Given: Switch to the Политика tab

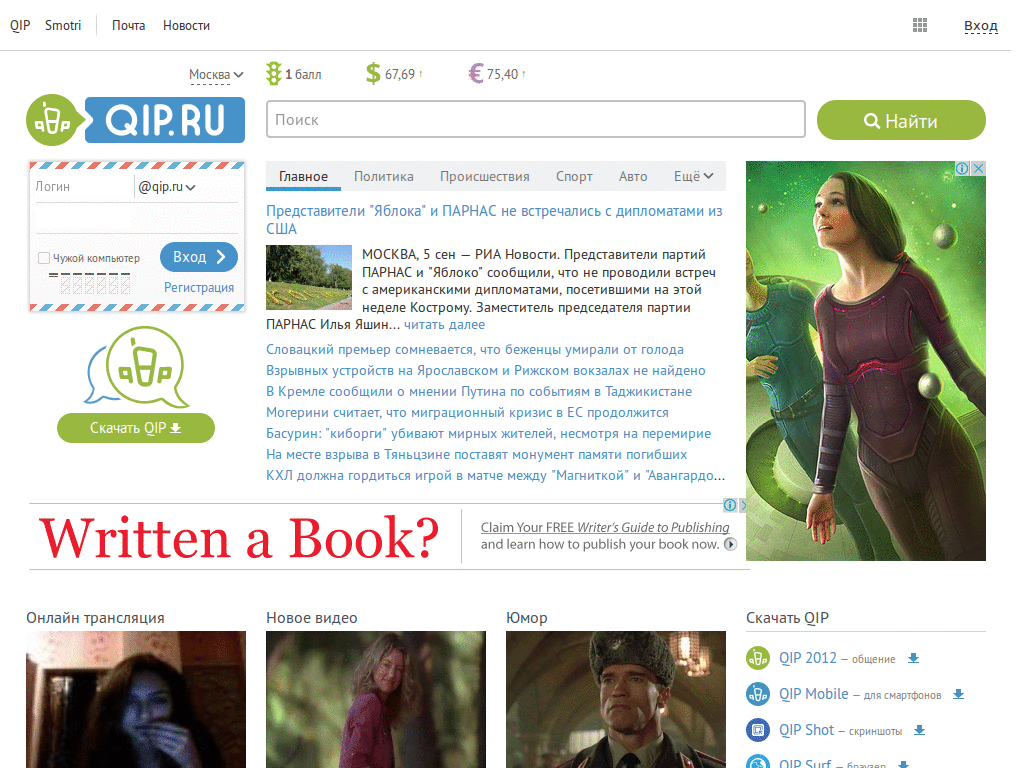Looking at the screenshot, I should [384, 176].
